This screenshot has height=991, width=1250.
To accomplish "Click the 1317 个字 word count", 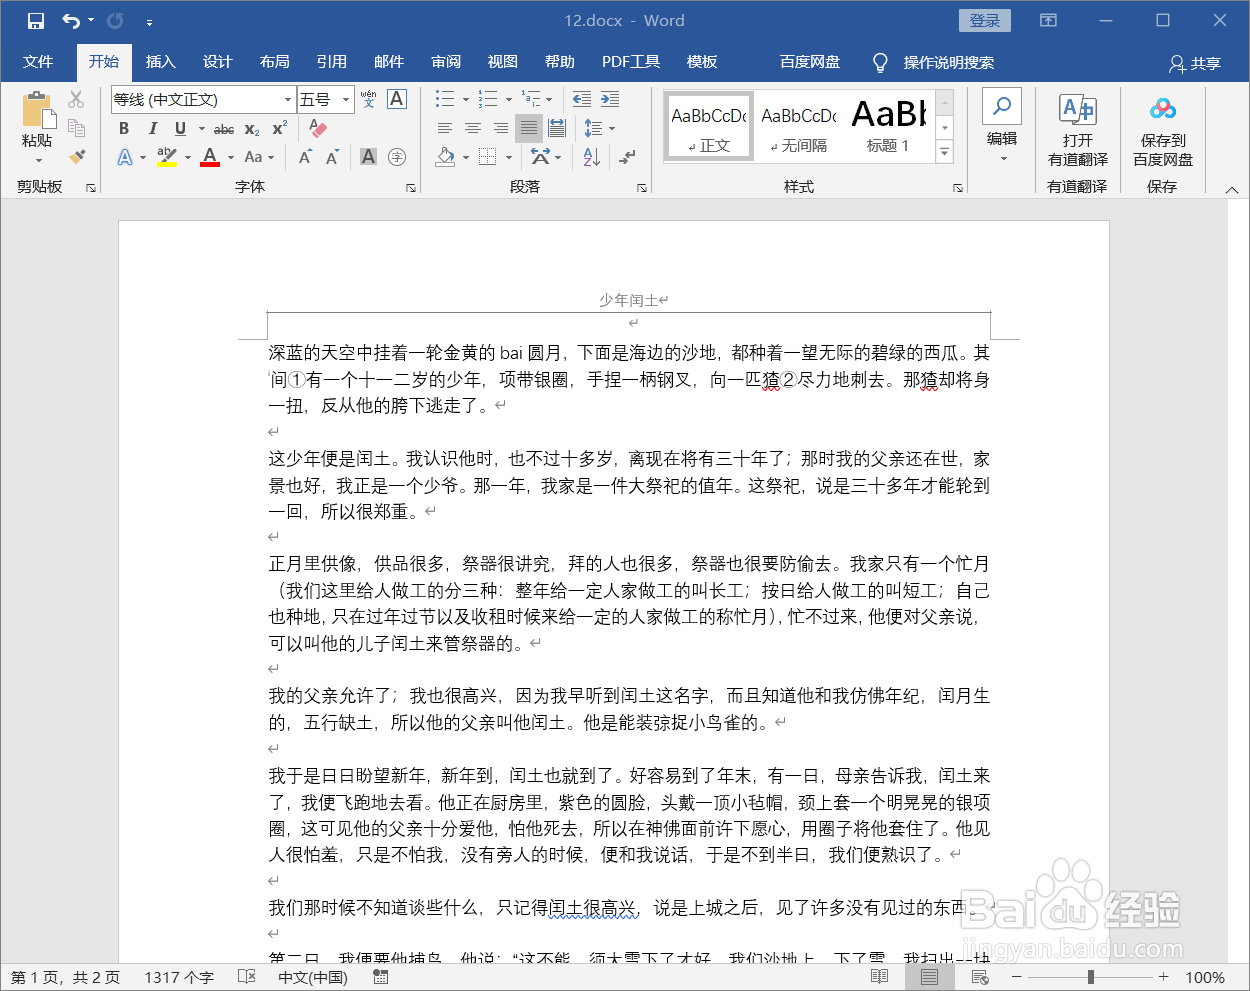I will click(x=179, y=977).
